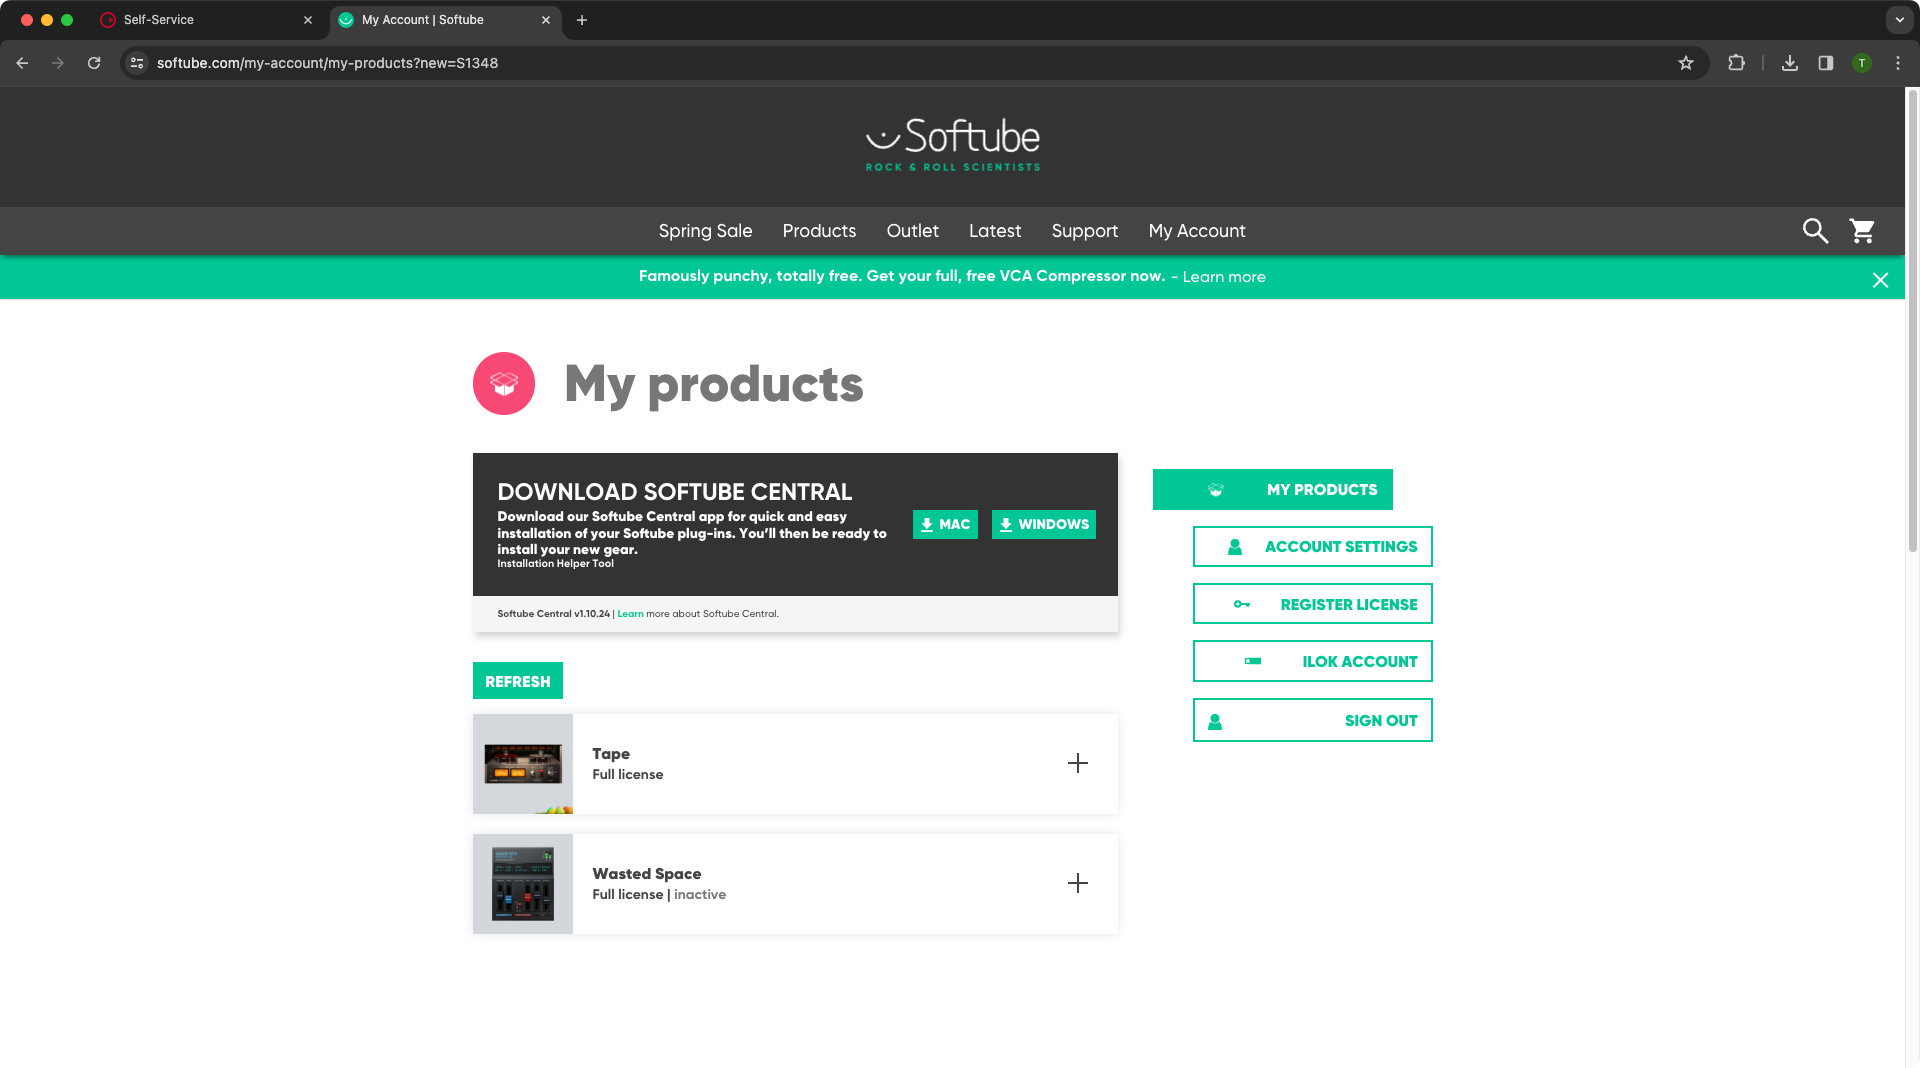
Task: Click the Softube Central v1.10.24 version text
Action: (553, 614)
